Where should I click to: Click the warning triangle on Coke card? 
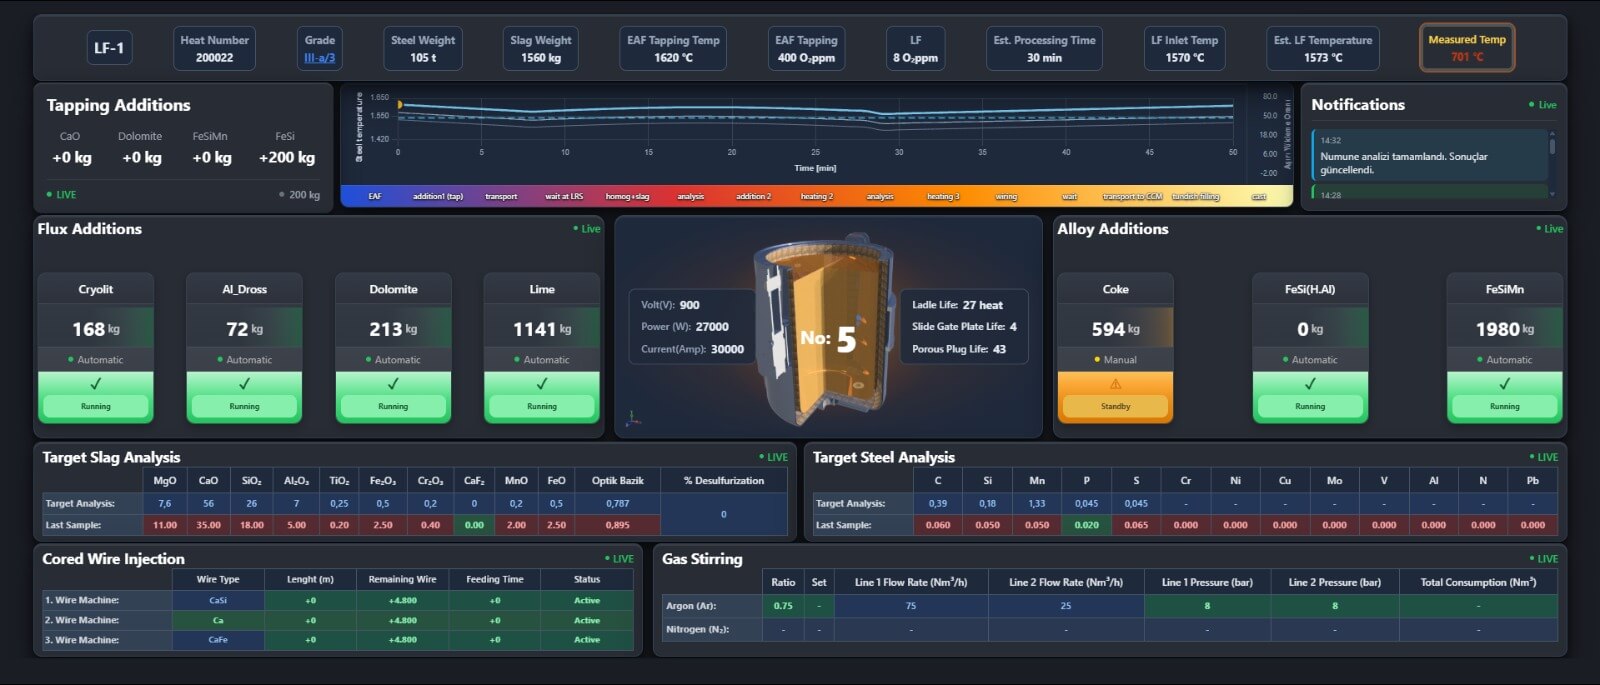[x=1115, y=384]
